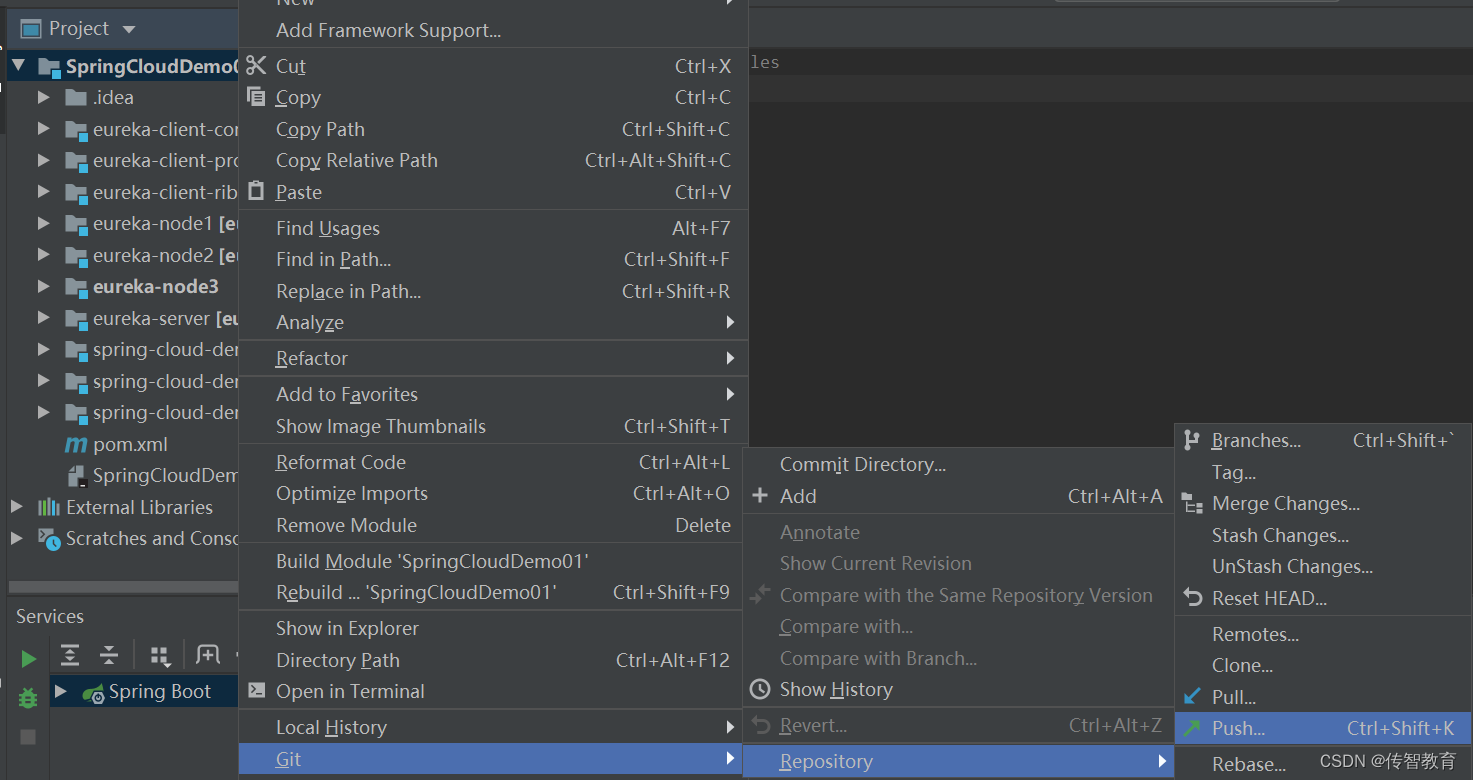Click Expand All icon in Services toolbar
Image resolution: width=1473 pixels, height=780 pixels.
(x=70, y=655)
